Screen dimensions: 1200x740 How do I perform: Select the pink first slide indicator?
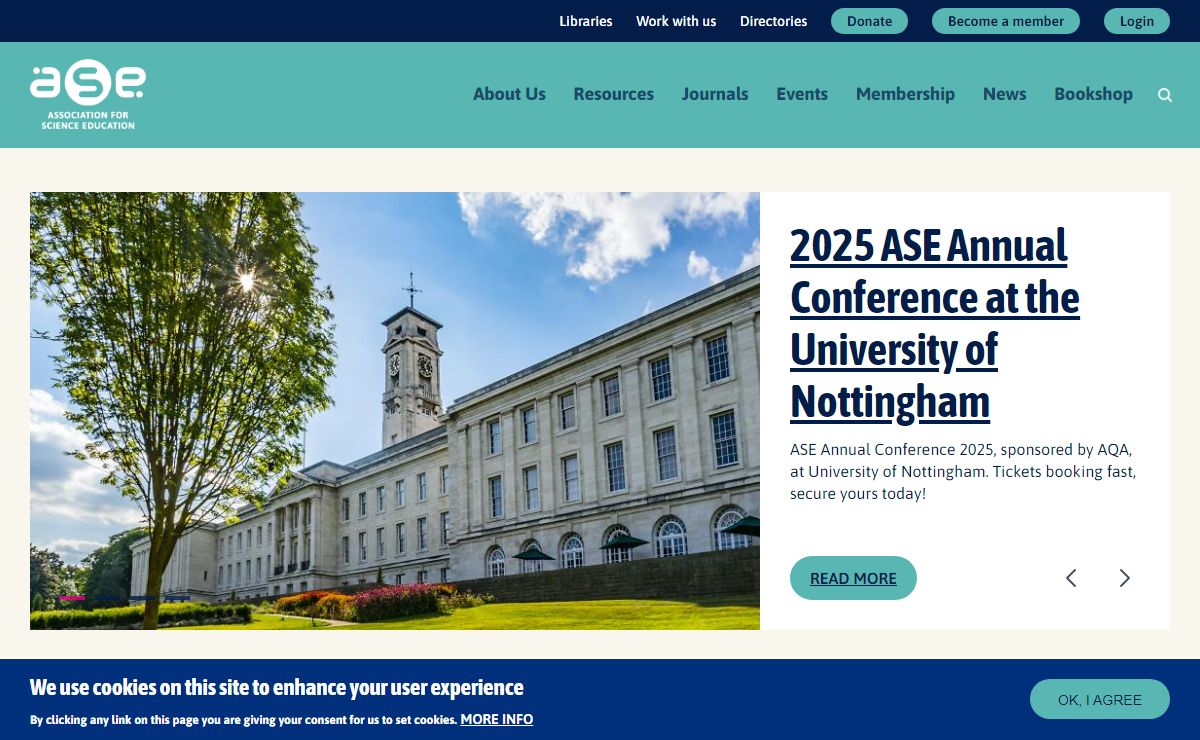tap(72, 598)
